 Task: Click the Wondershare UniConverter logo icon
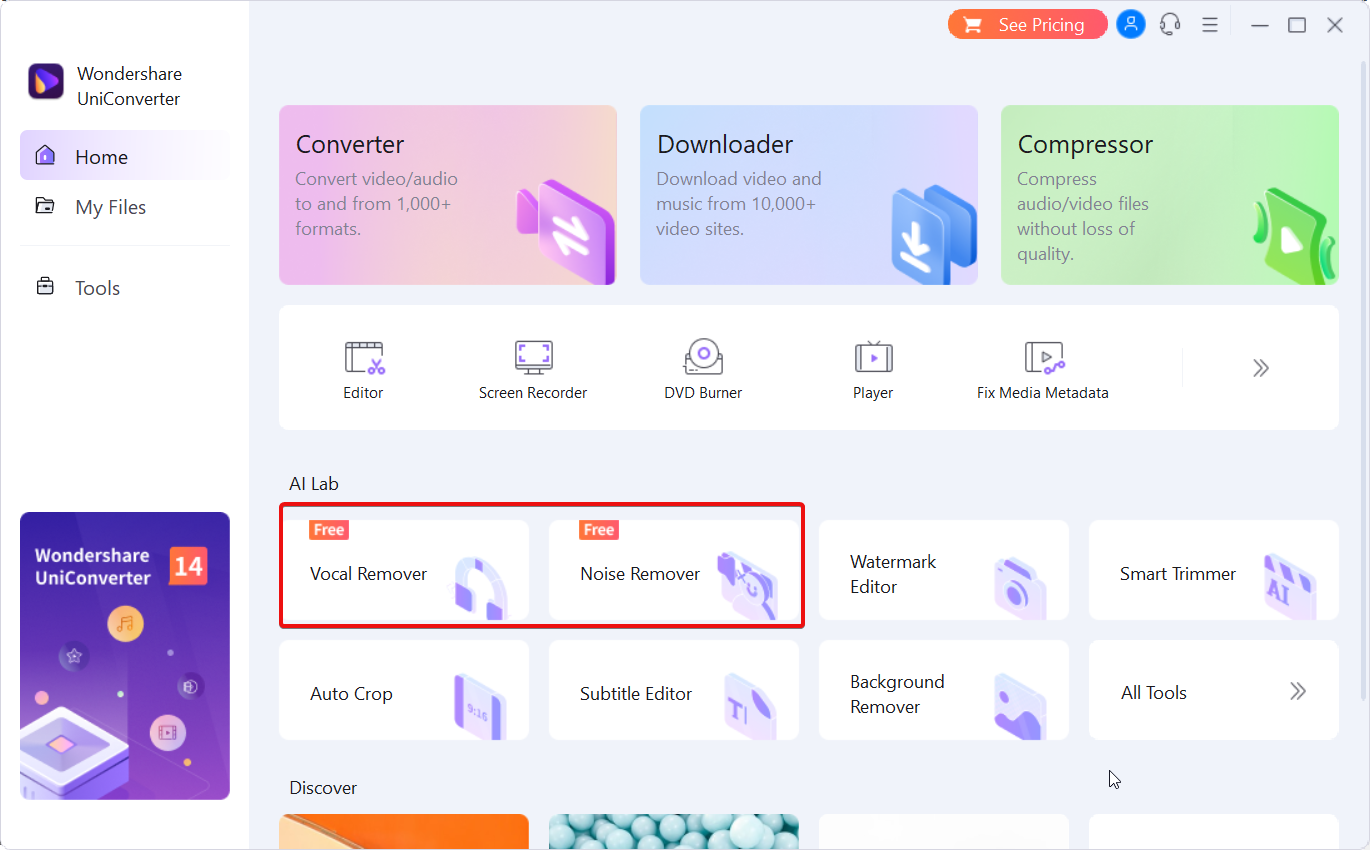(x=46, y=82)
